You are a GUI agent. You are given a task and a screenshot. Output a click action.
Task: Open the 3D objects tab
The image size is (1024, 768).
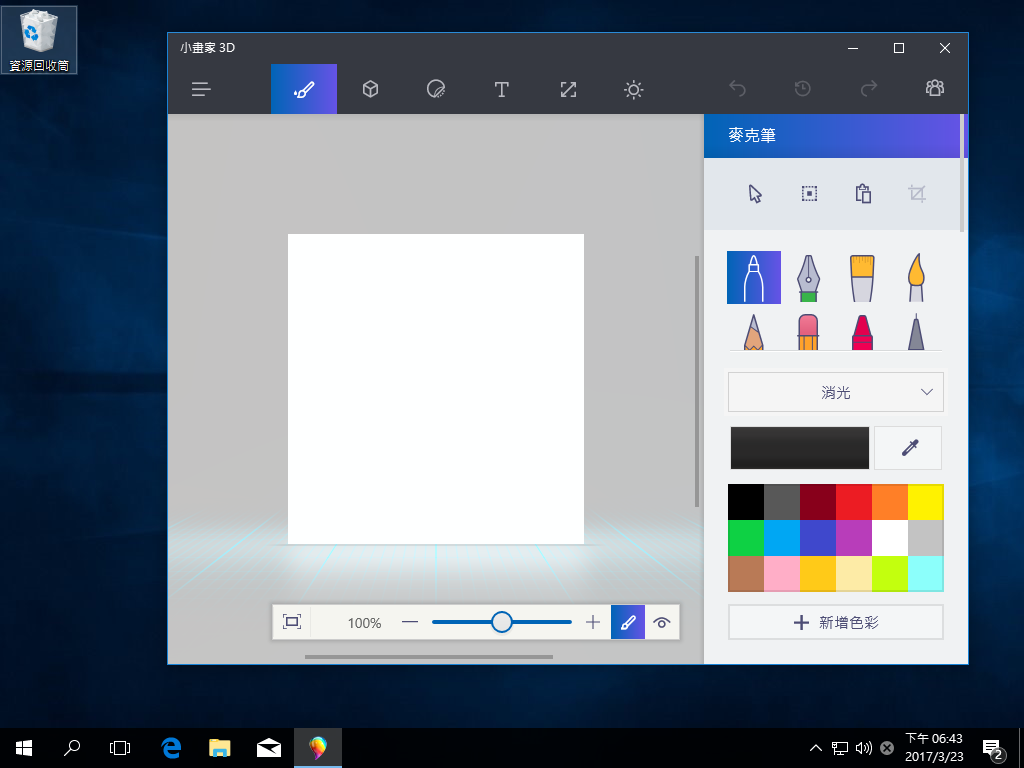pyautogui.click(x=370, y=89)
